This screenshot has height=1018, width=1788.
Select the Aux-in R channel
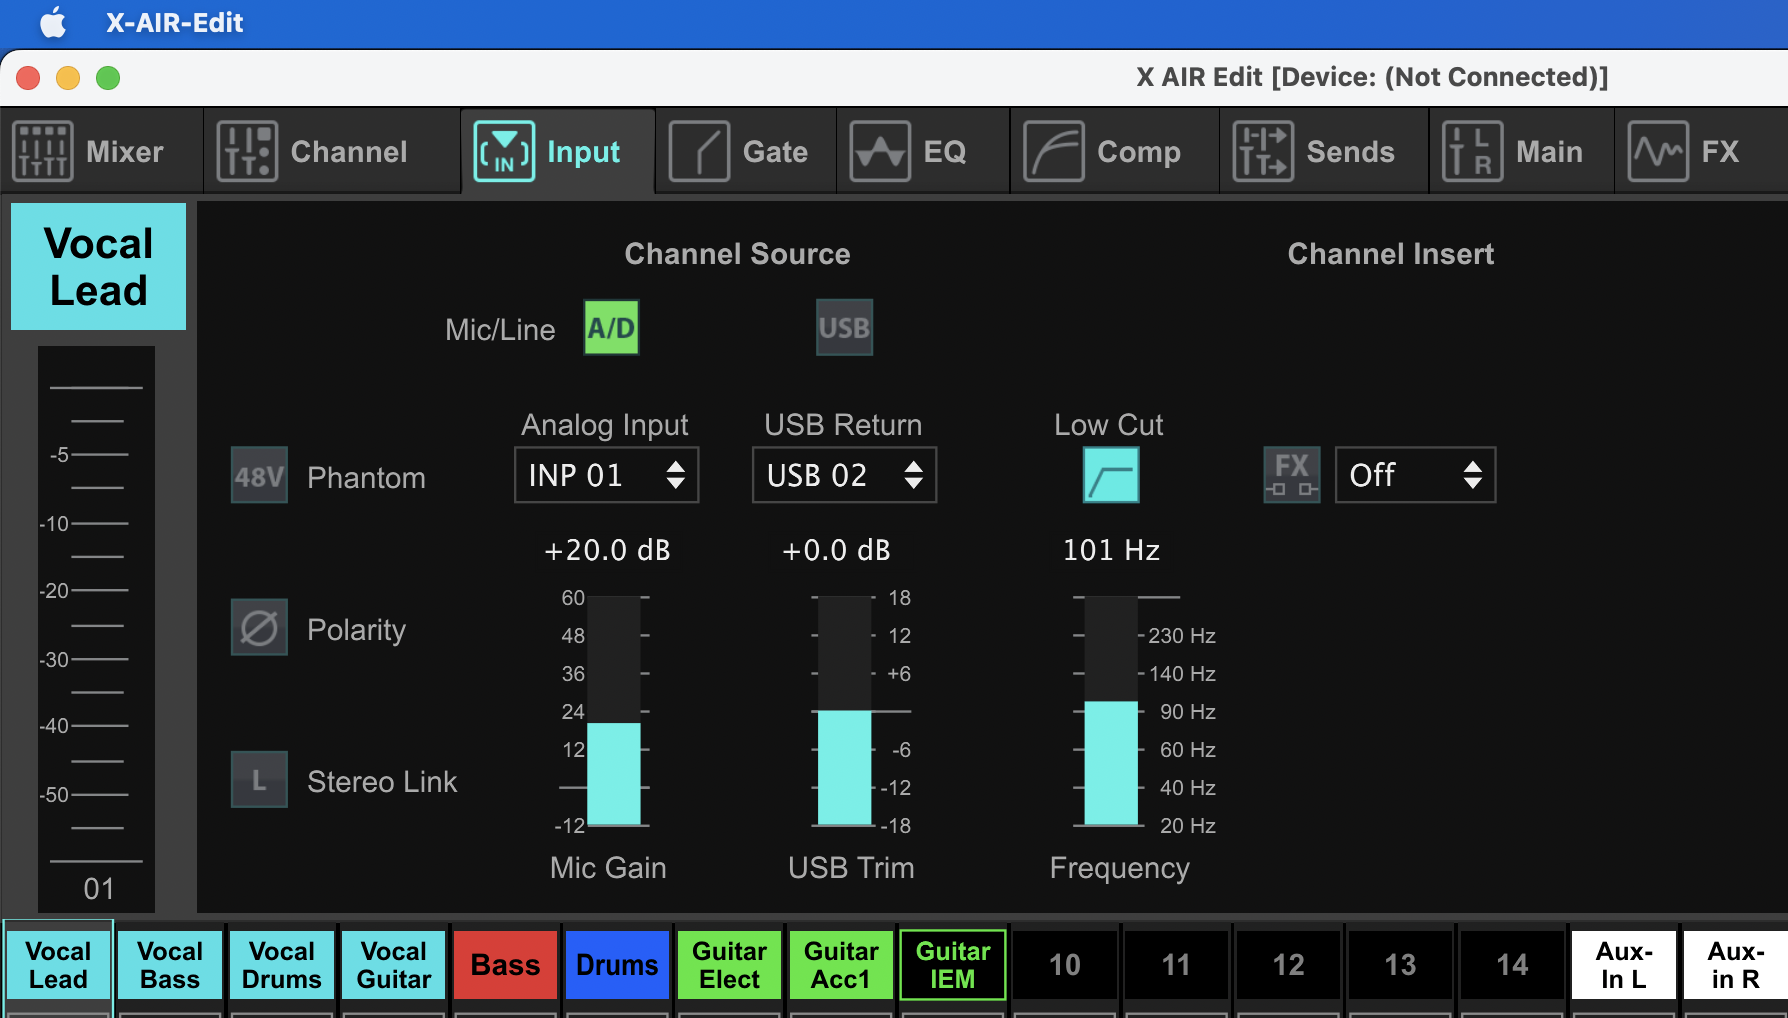[1736, 965]
